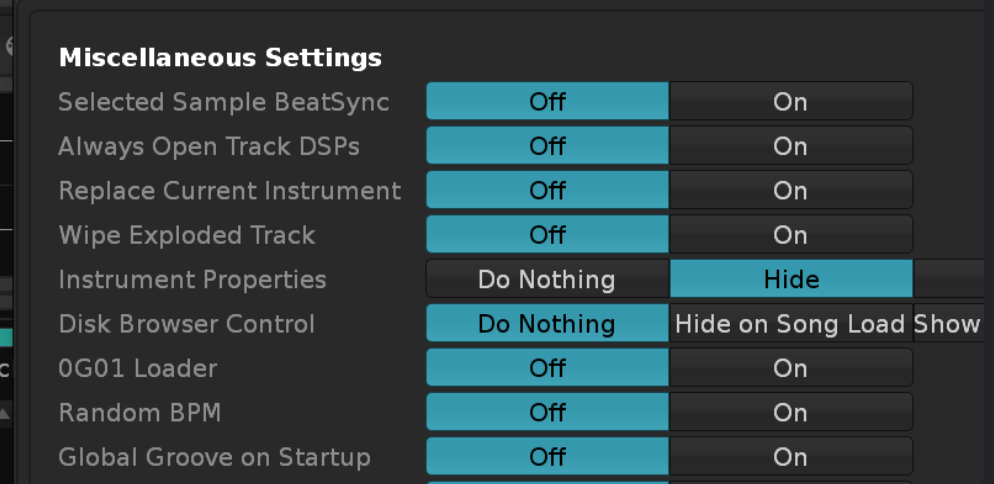Set Instrument Properties to Do Nothing

click(x=547, y=279)
